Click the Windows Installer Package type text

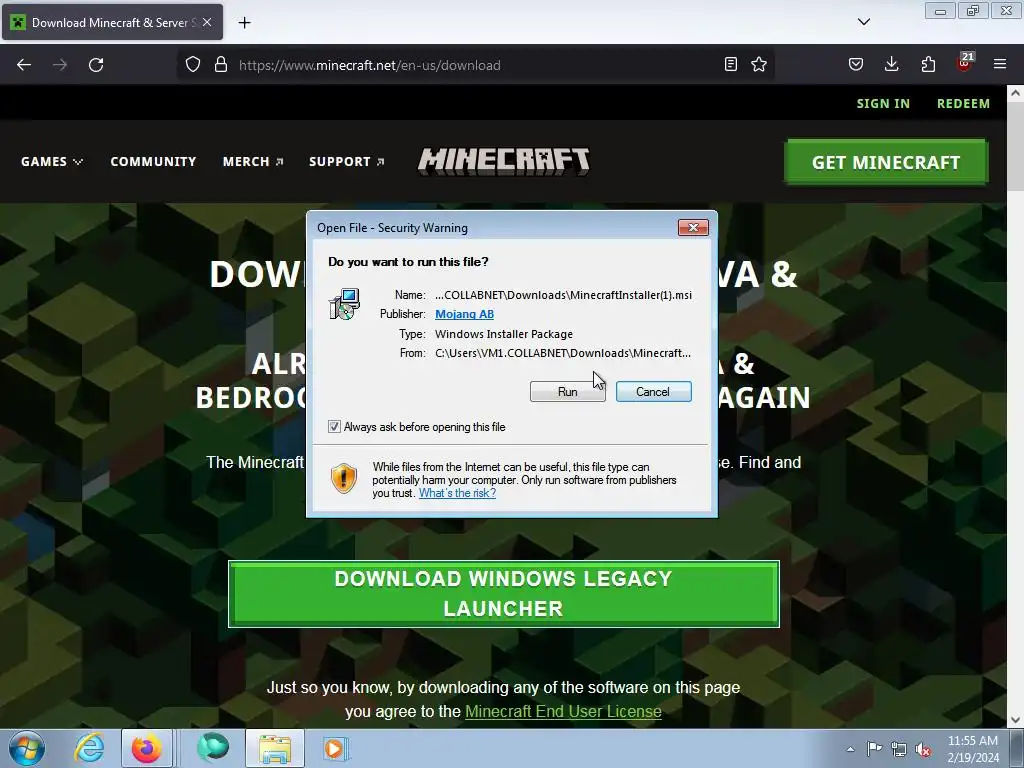click(x=504, y=334)
